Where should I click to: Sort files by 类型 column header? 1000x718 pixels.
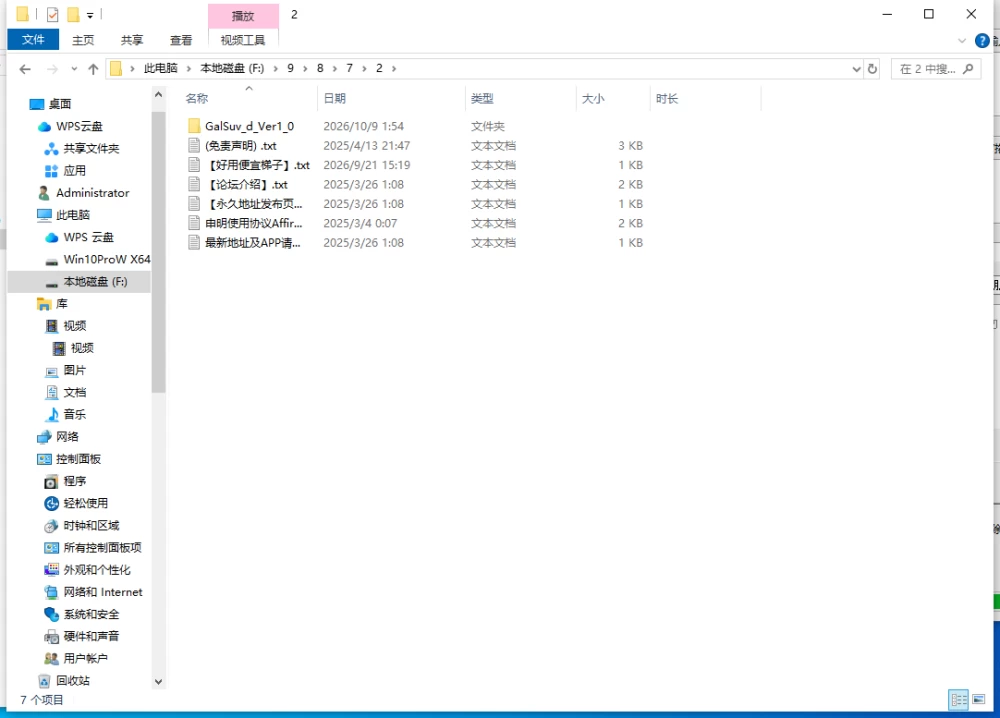click(482, 99)
